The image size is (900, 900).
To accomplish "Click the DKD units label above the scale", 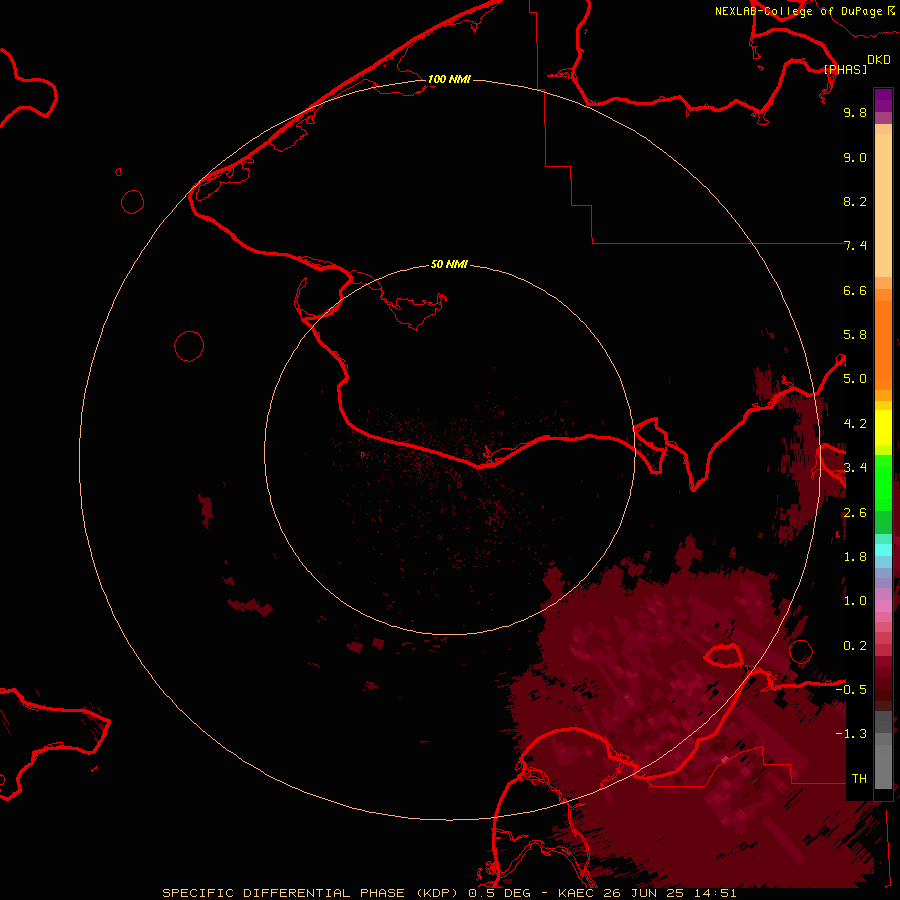I will 879,60.
